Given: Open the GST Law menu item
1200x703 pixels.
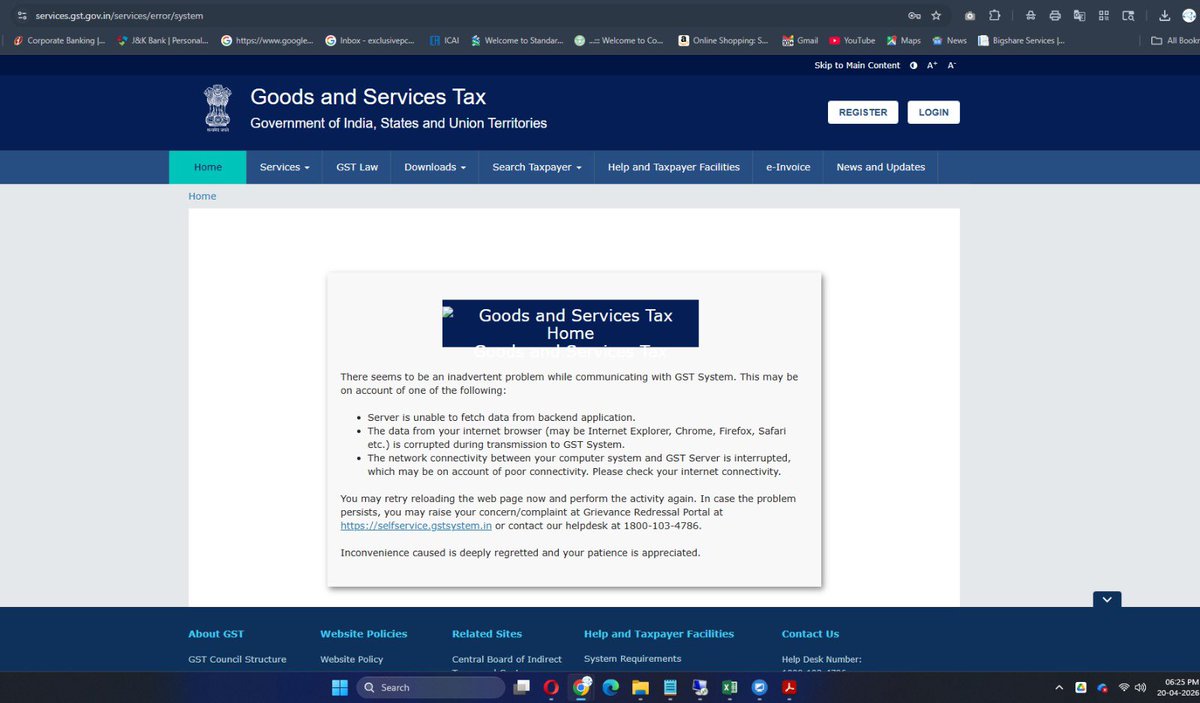Looking at the screenshot, I should click(357, 167).
